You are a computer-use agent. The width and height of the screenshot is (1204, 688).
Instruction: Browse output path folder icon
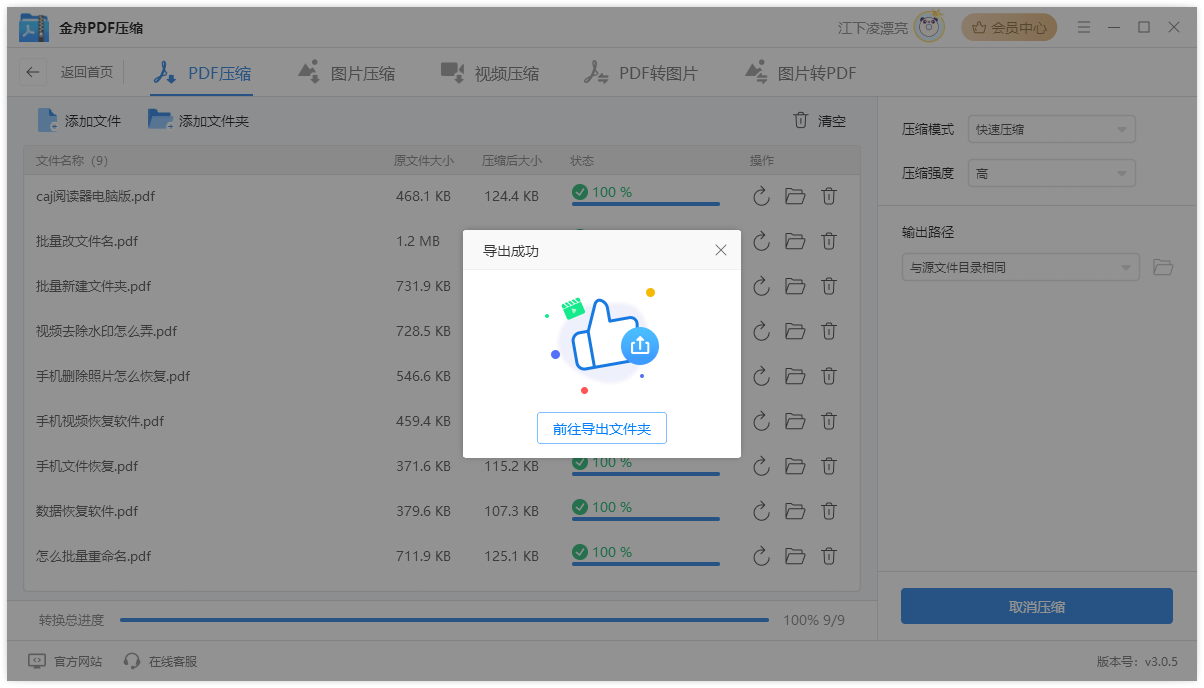pyautogui.click(x=1162, y=268)
